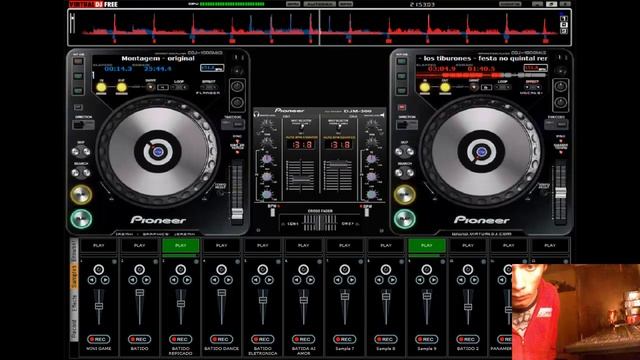
Task: Toggle the left deck direction switch
Action: (83, 124)
